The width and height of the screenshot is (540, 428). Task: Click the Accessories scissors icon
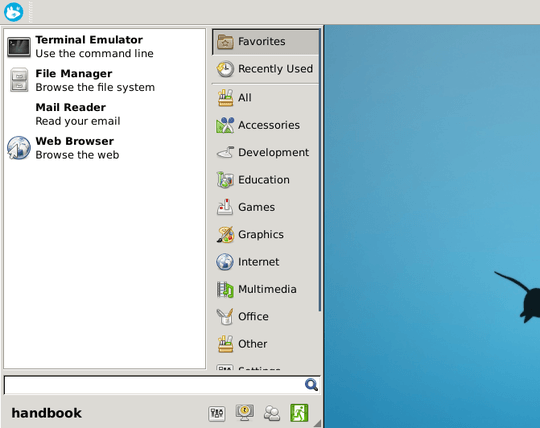pyautogui.click(x=225, y=125)
